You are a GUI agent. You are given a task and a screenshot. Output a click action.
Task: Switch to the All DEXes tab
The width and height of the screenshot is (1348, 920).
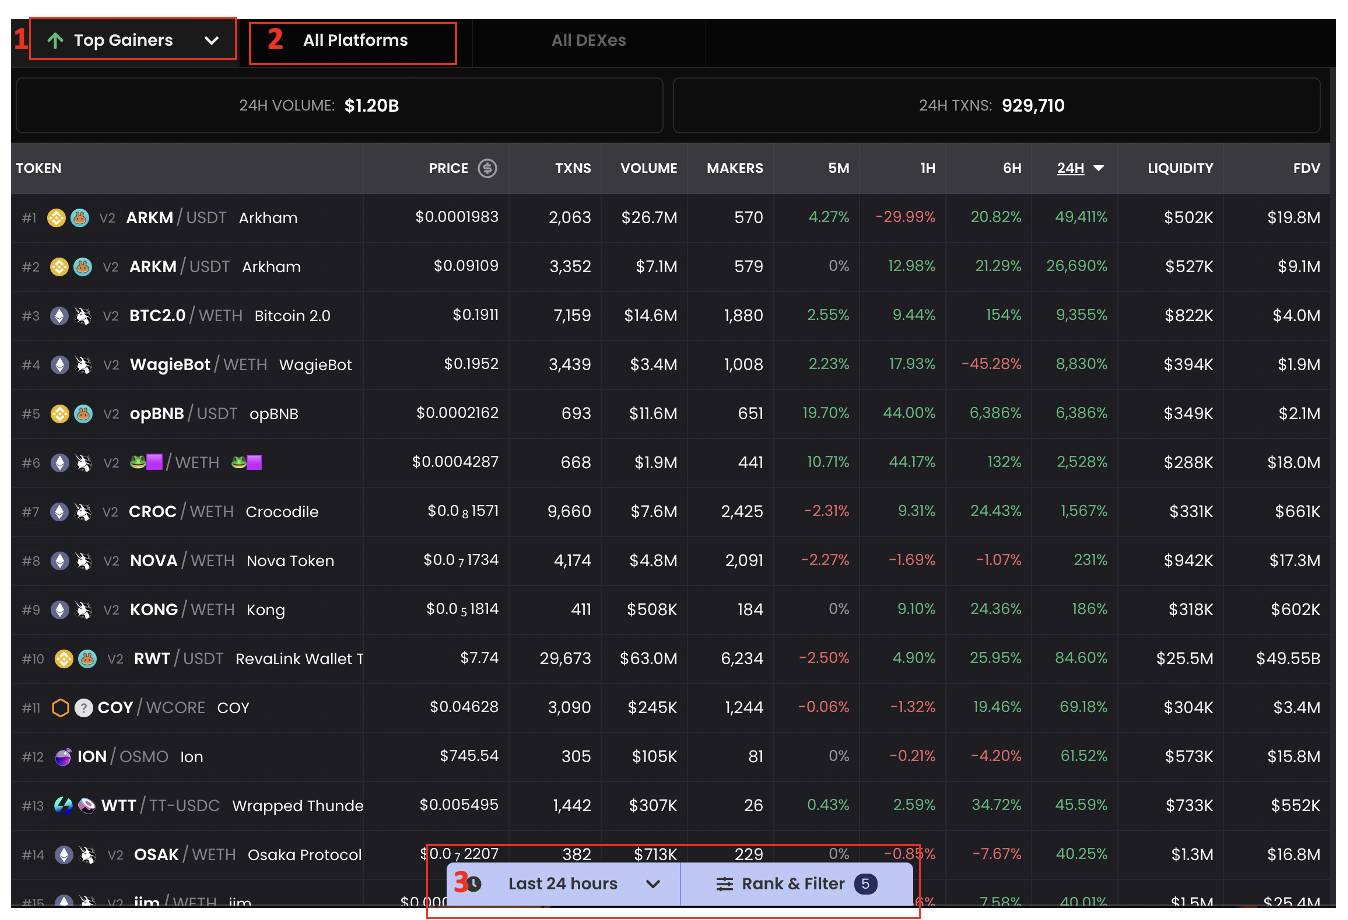(588, 41)
